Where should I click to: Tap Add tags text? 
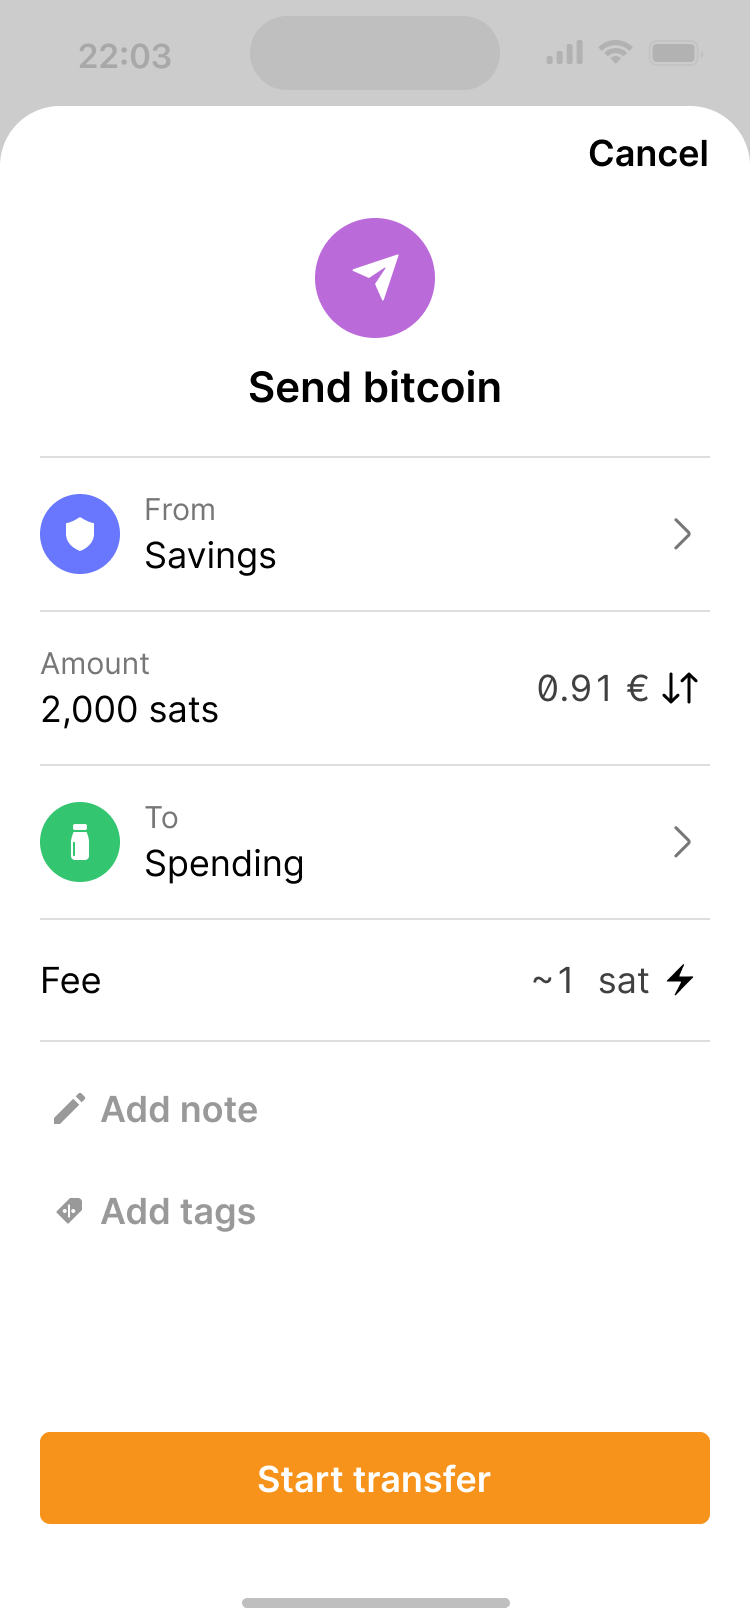coord(179,1212)
